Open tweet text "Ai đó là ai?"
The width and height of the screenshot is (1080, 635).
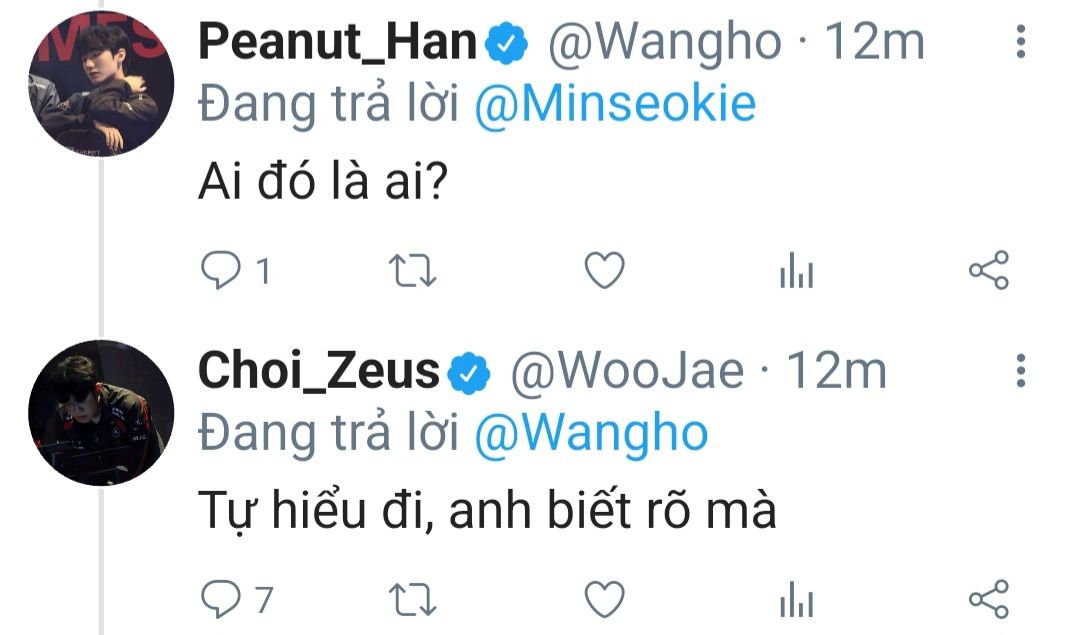[x=323, y=182]
